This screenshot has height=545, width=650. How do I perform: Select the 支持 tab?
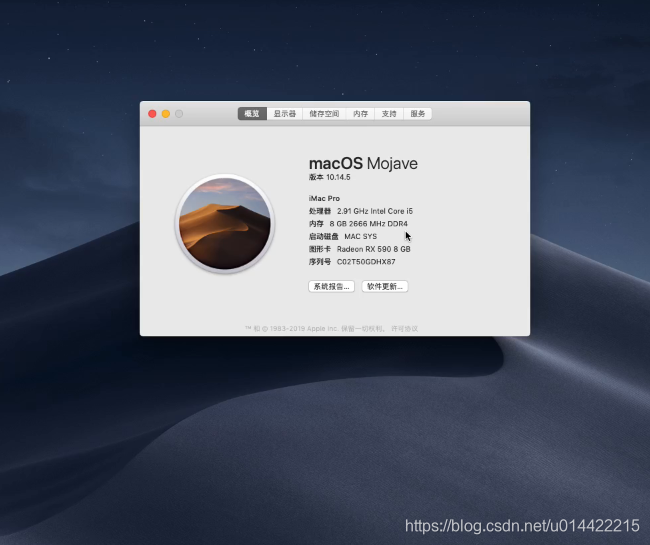click(x=389, y=114)
